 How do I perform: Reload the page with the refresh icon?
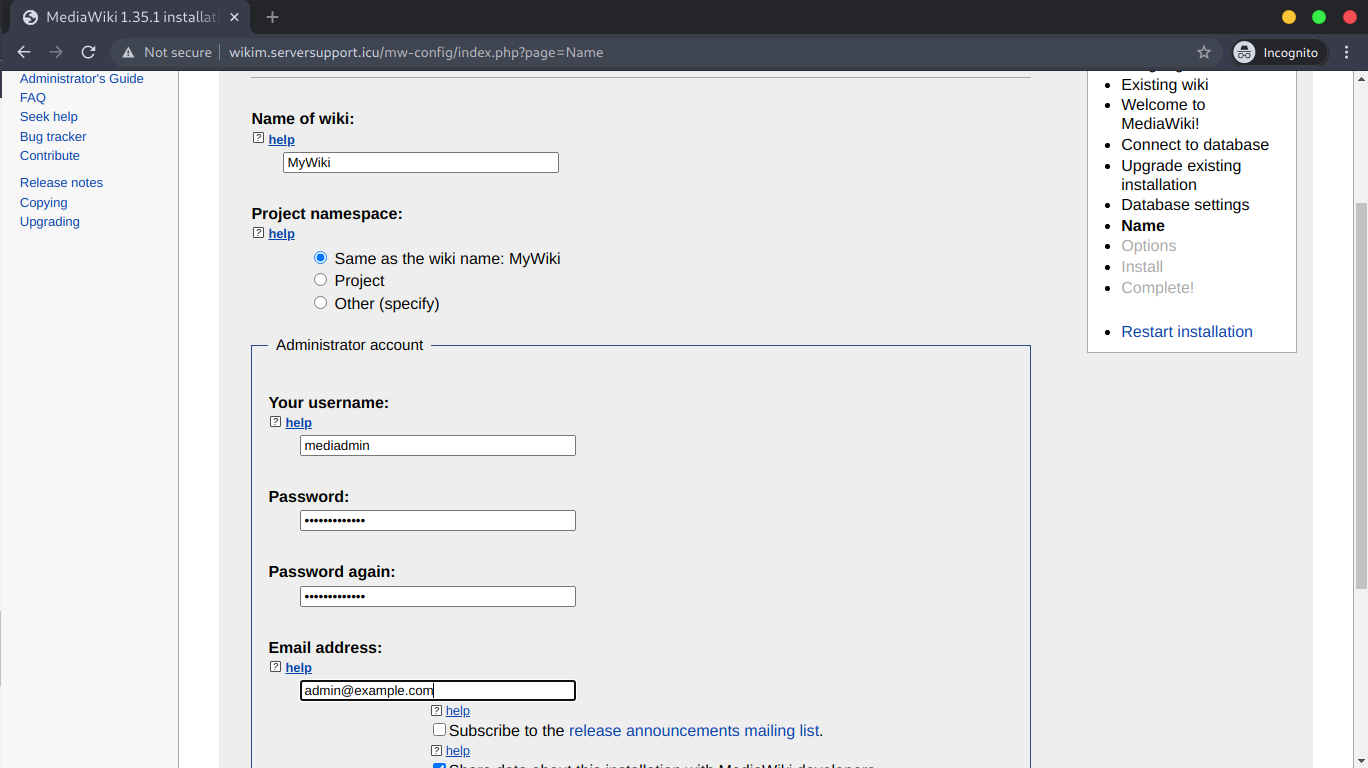(x=88, y=52)
